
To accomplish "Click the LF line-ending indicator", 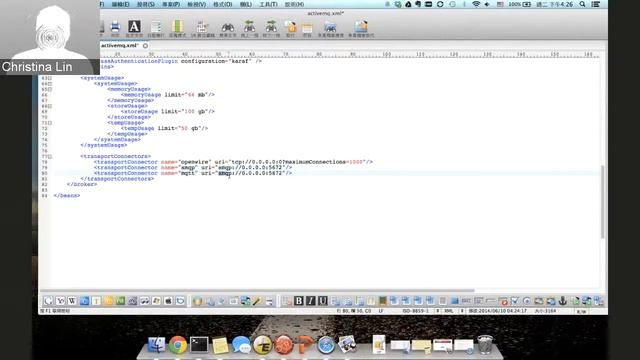I will point(381,311).
